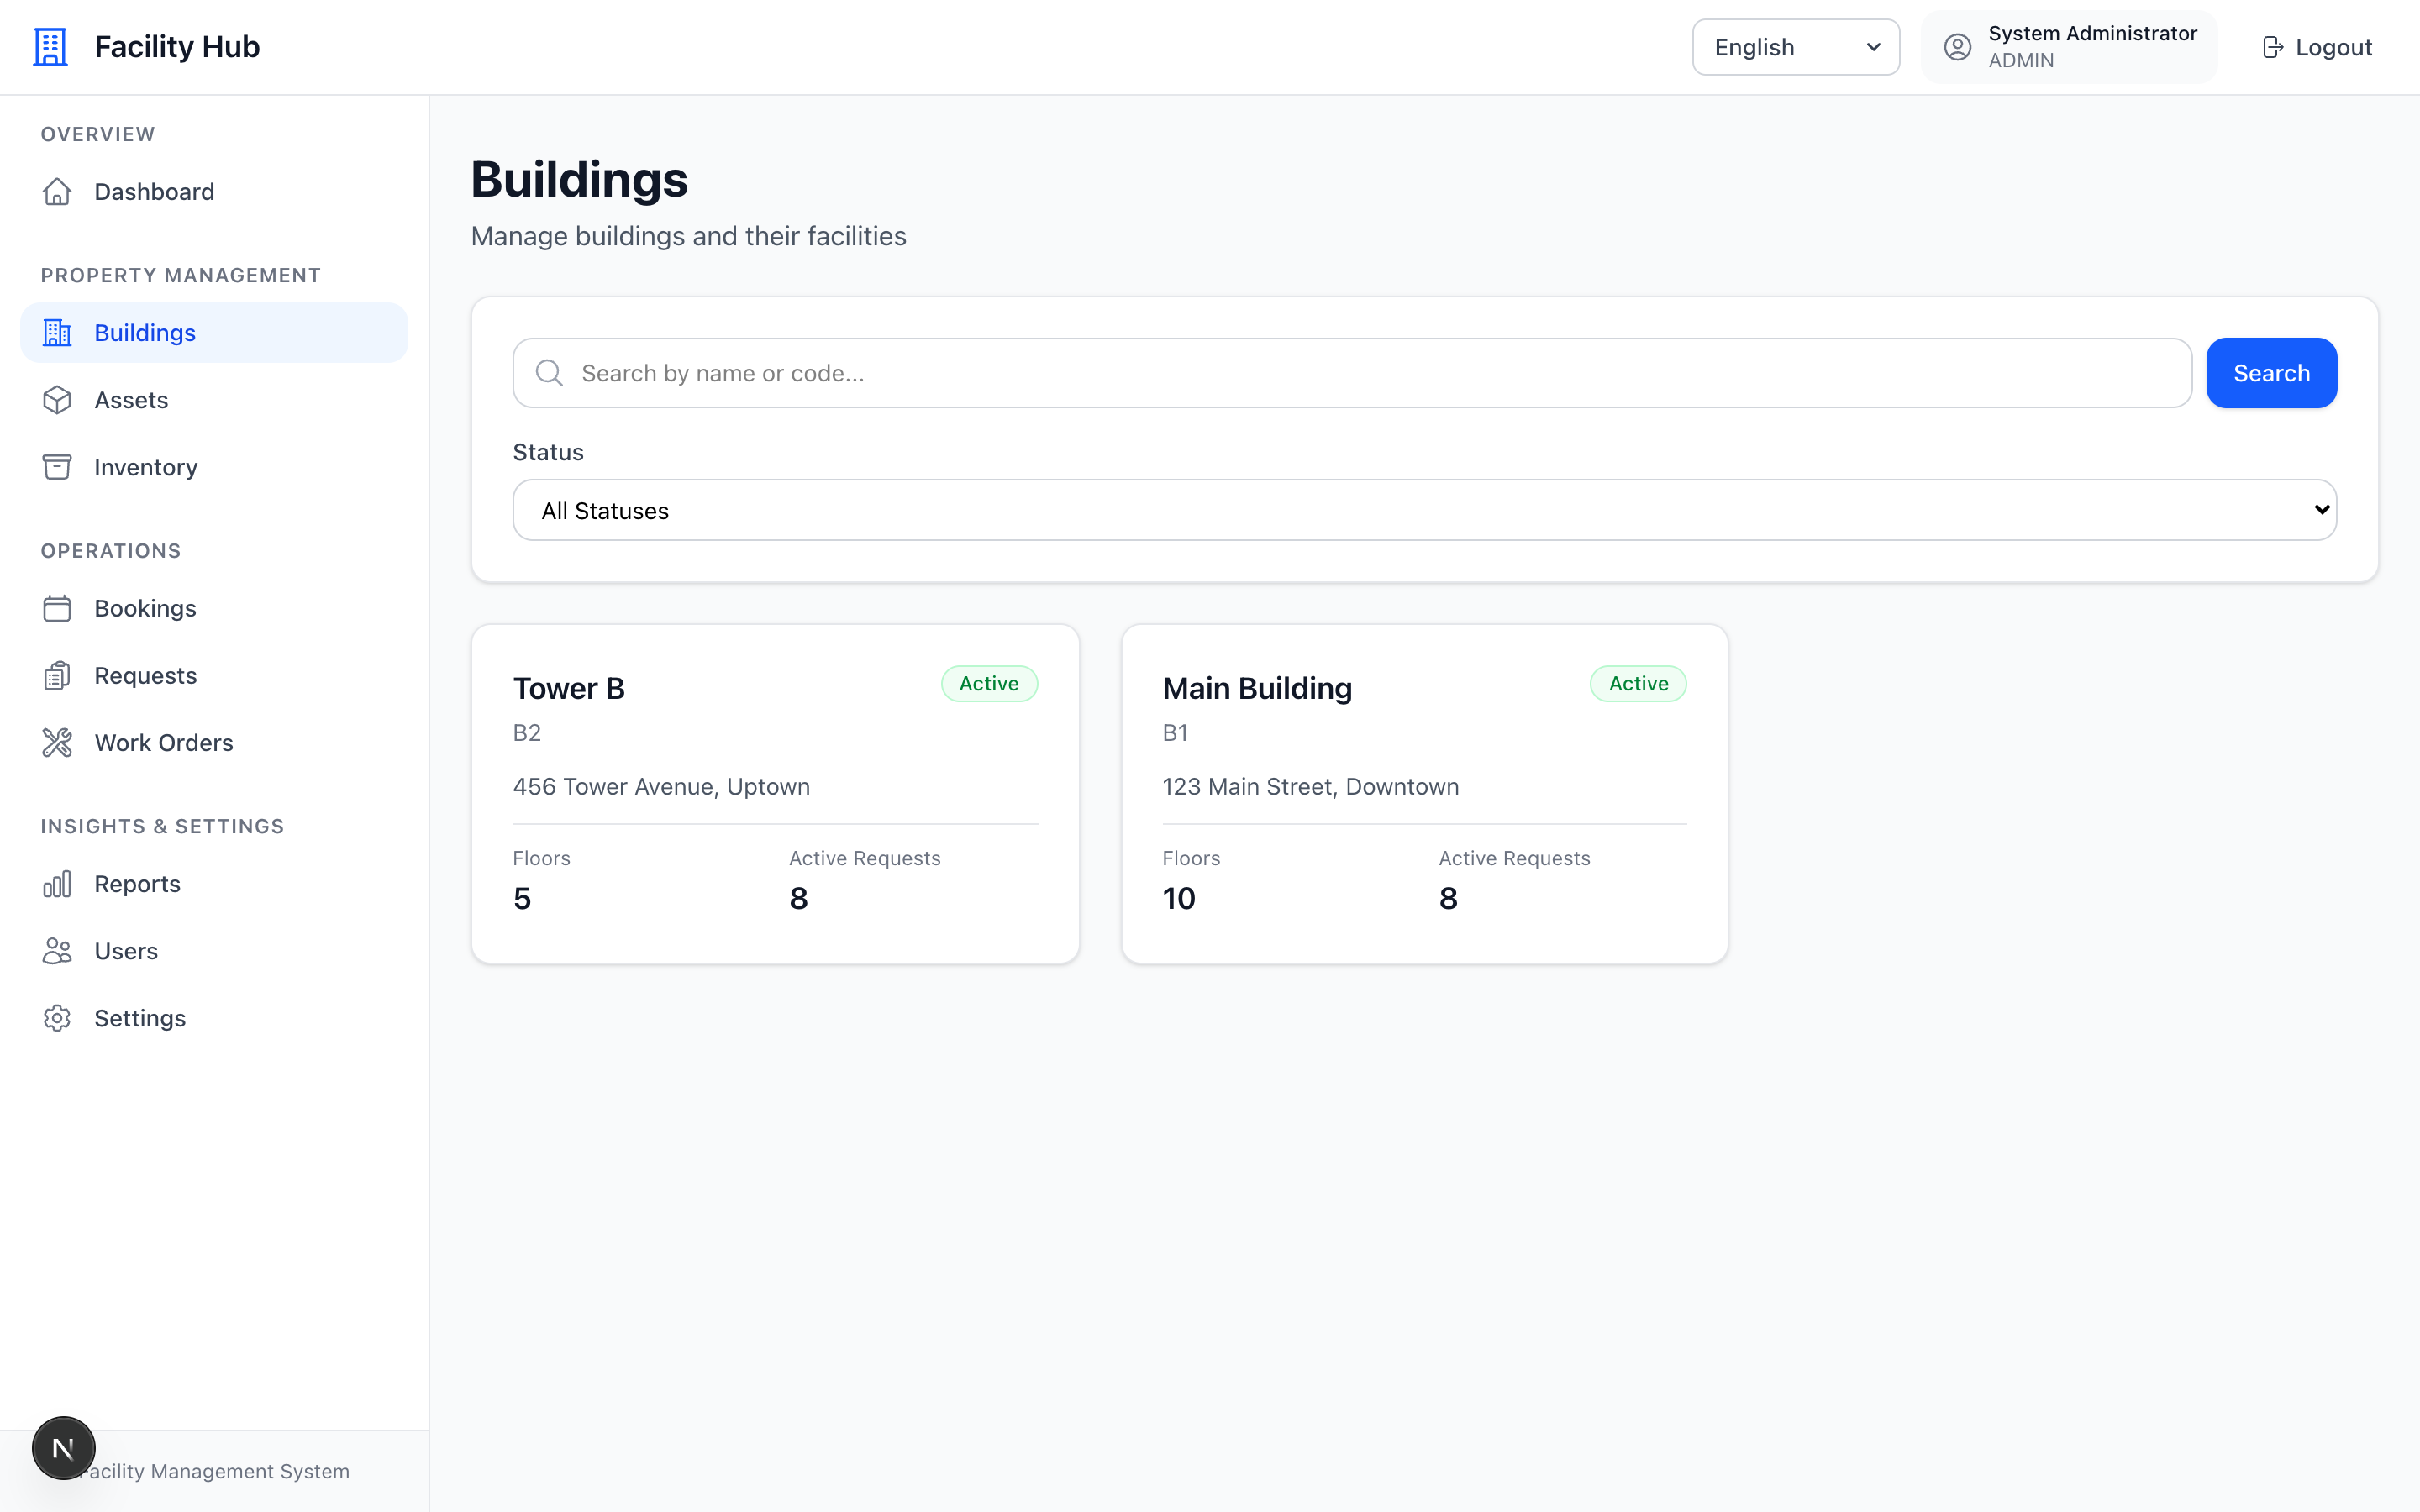This screenshot has width=2420, height=1512.
Task: Select Reports from the sidebar
Action: pyautogui.click(x=214, y=883)
